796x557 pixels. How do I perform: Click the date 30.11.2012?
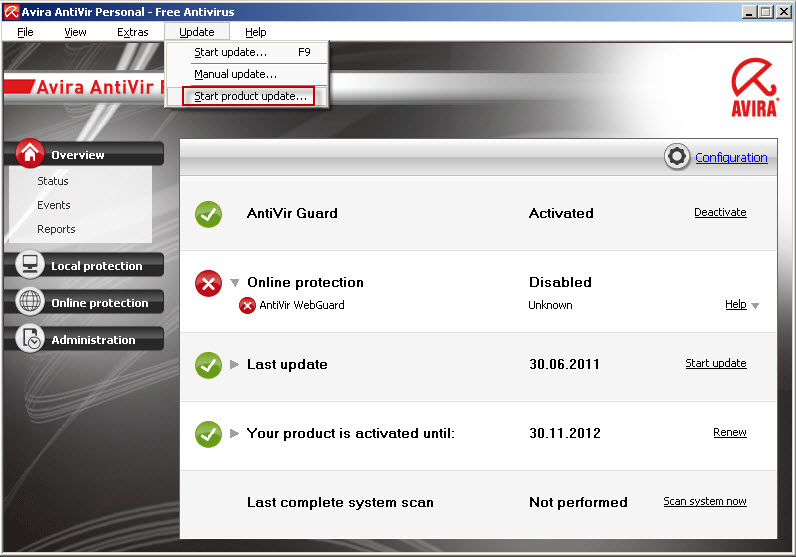click(x=565, y=434)
